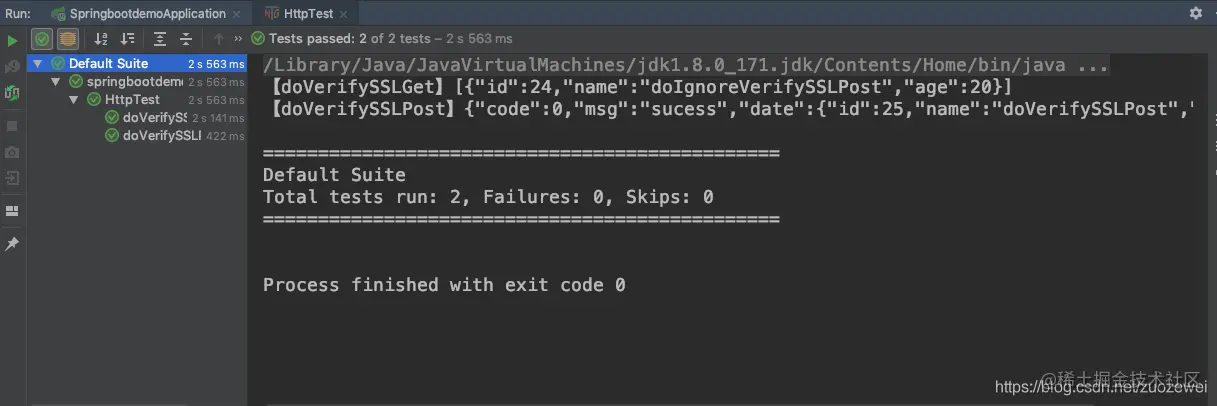Show more toolbar actions via the chevron
This screenshot has height=406, width=1217.
click(238, 39)
